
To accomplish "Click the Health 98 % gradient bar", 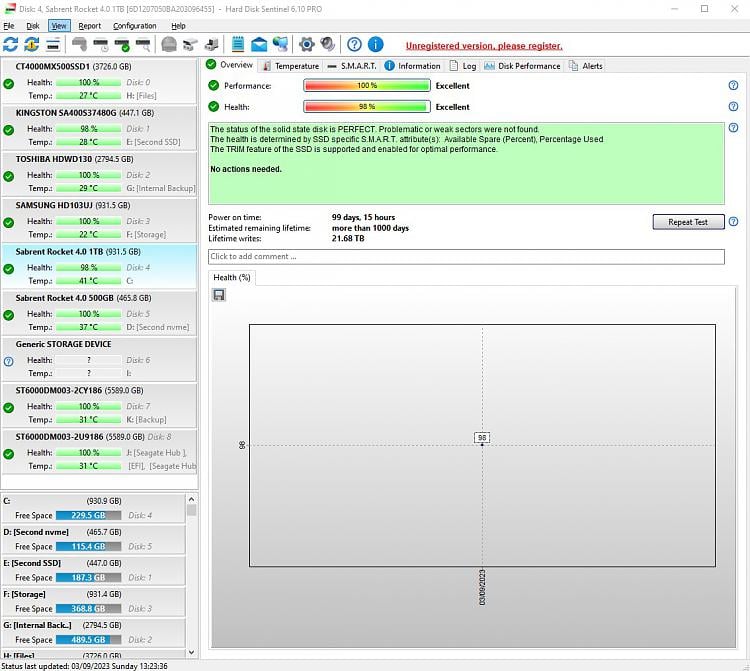I will pyautogui.click(x=367, y=106).
